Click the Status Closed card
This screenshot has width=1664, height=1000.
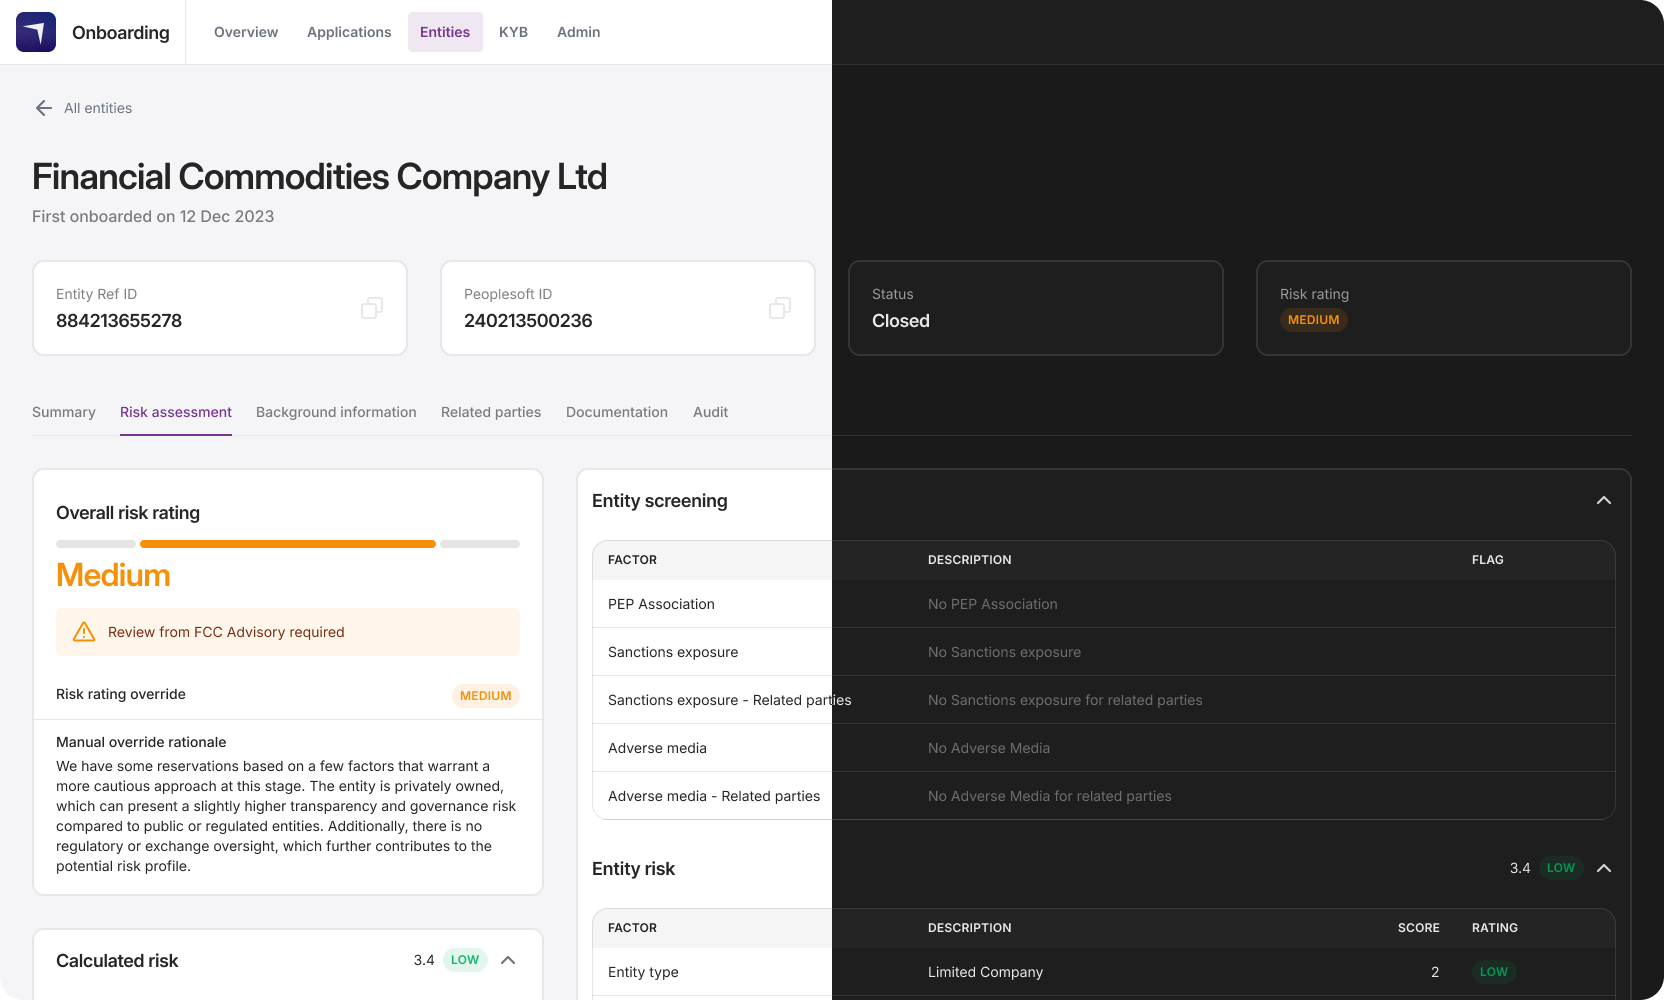click(1036, 308)
